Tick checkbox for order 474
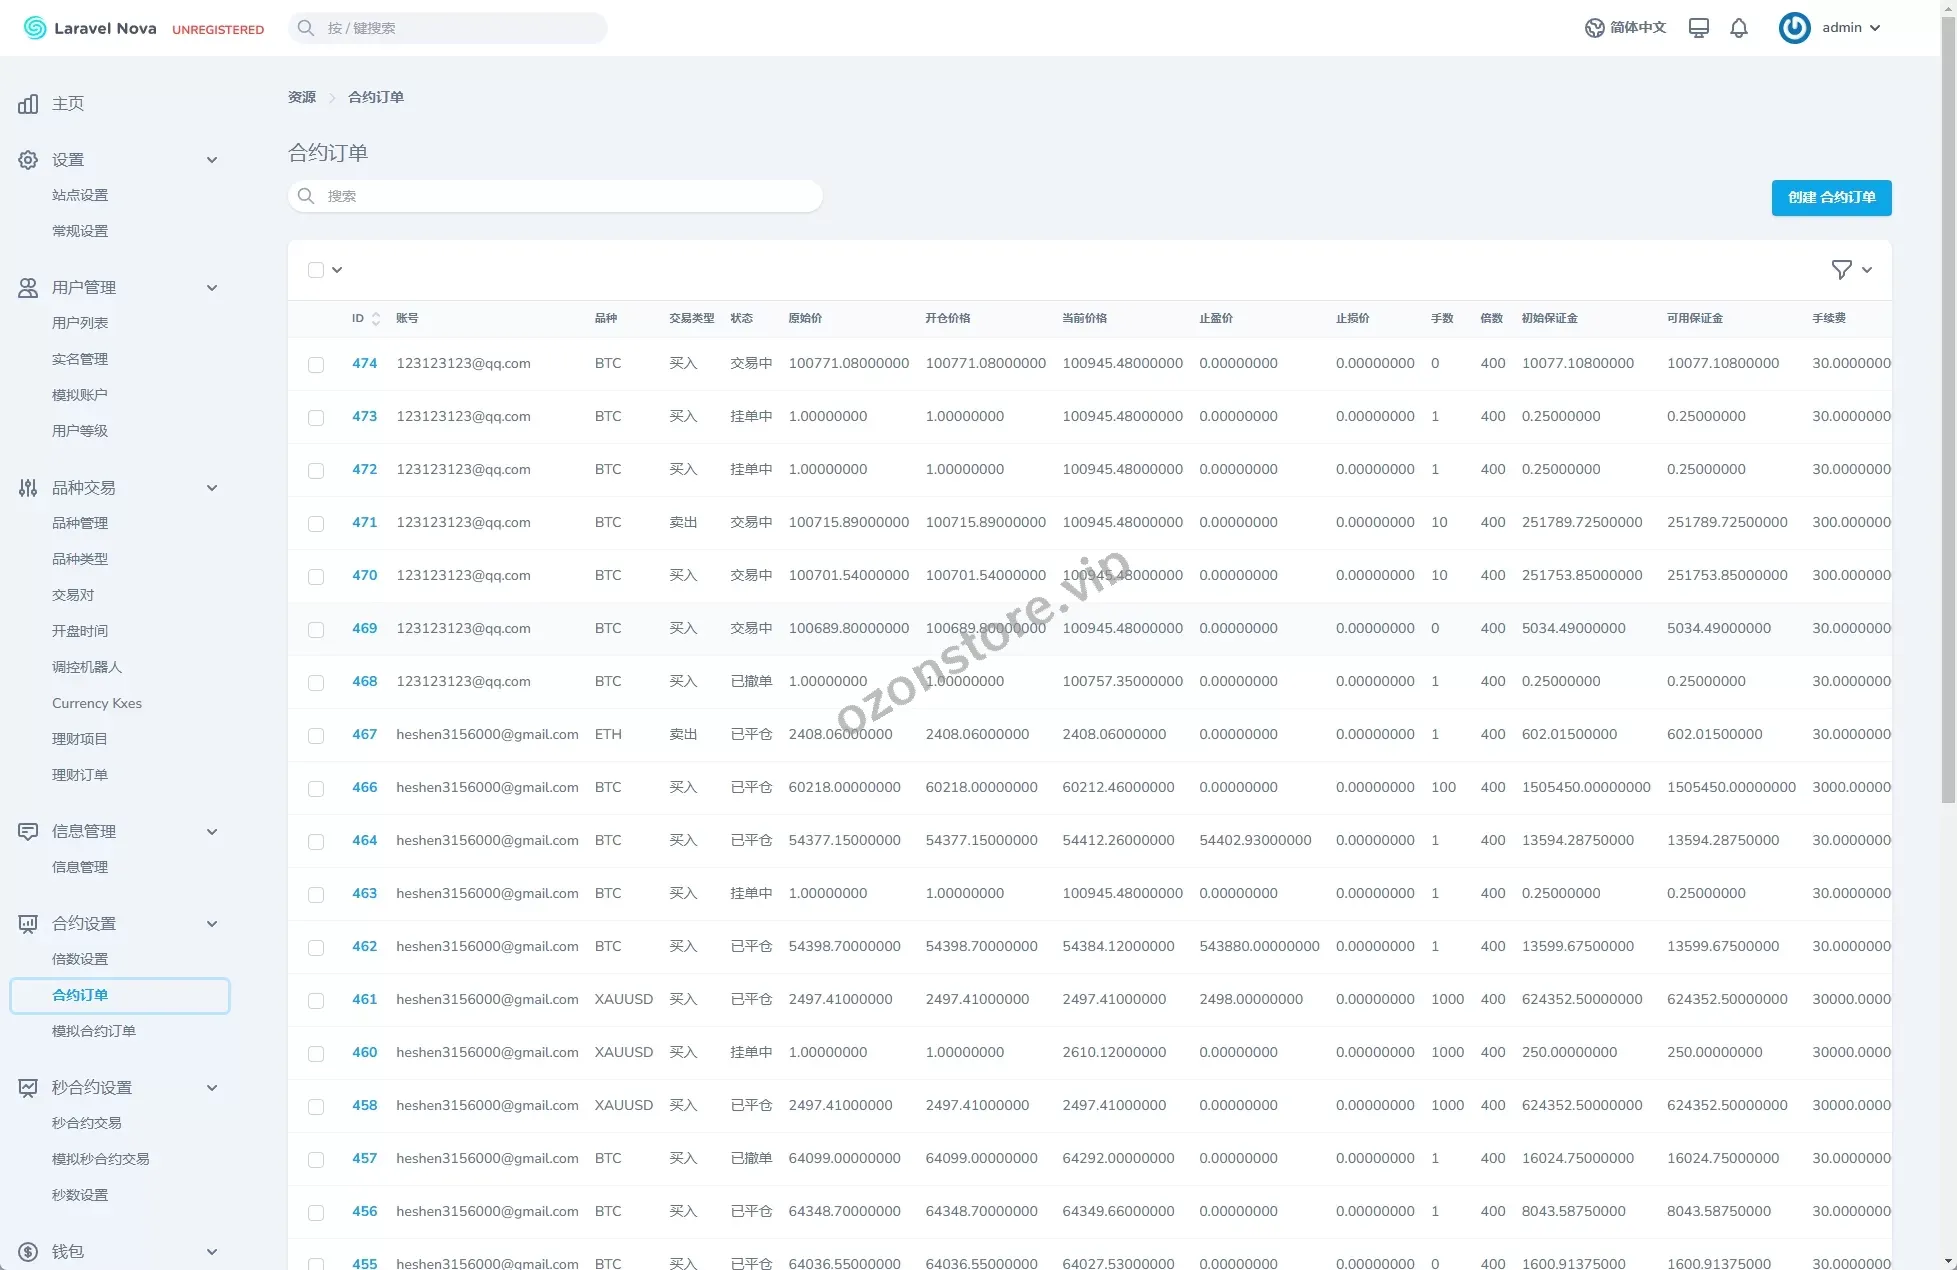 point(316,365)
